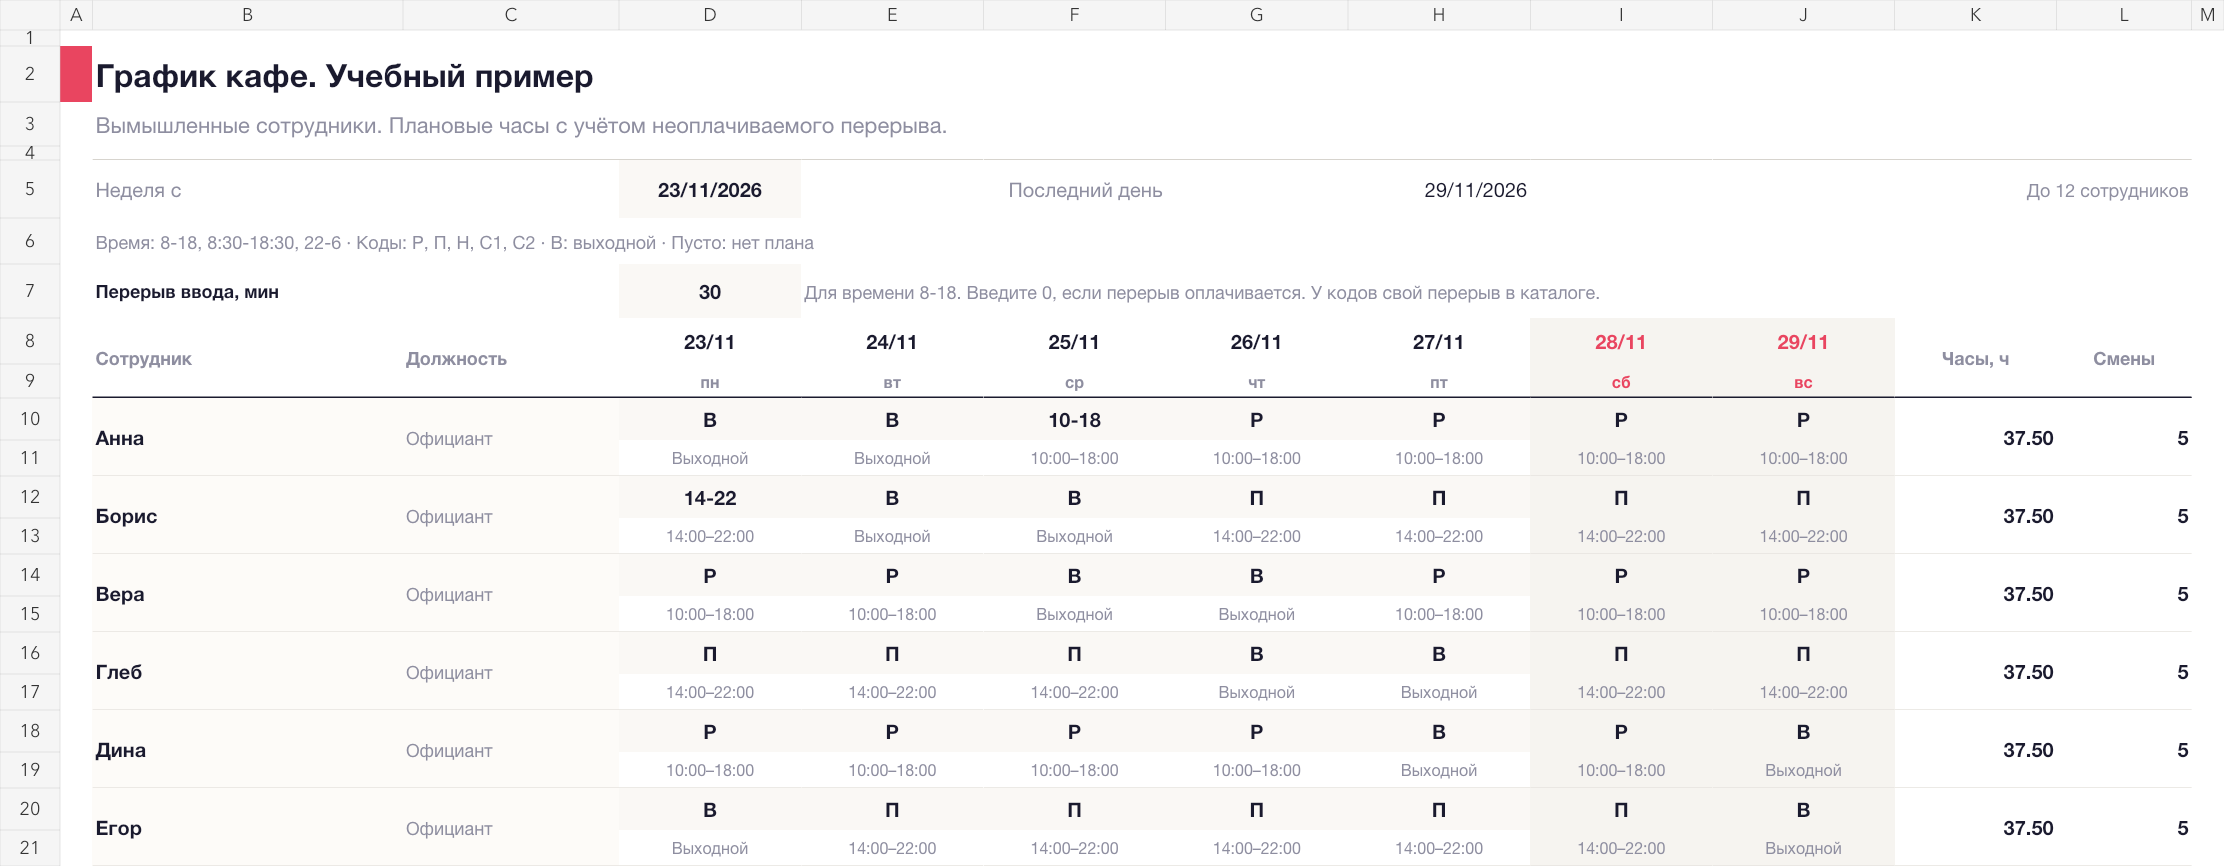Select column K header
2224x866 pixels.
(1975, 14)
